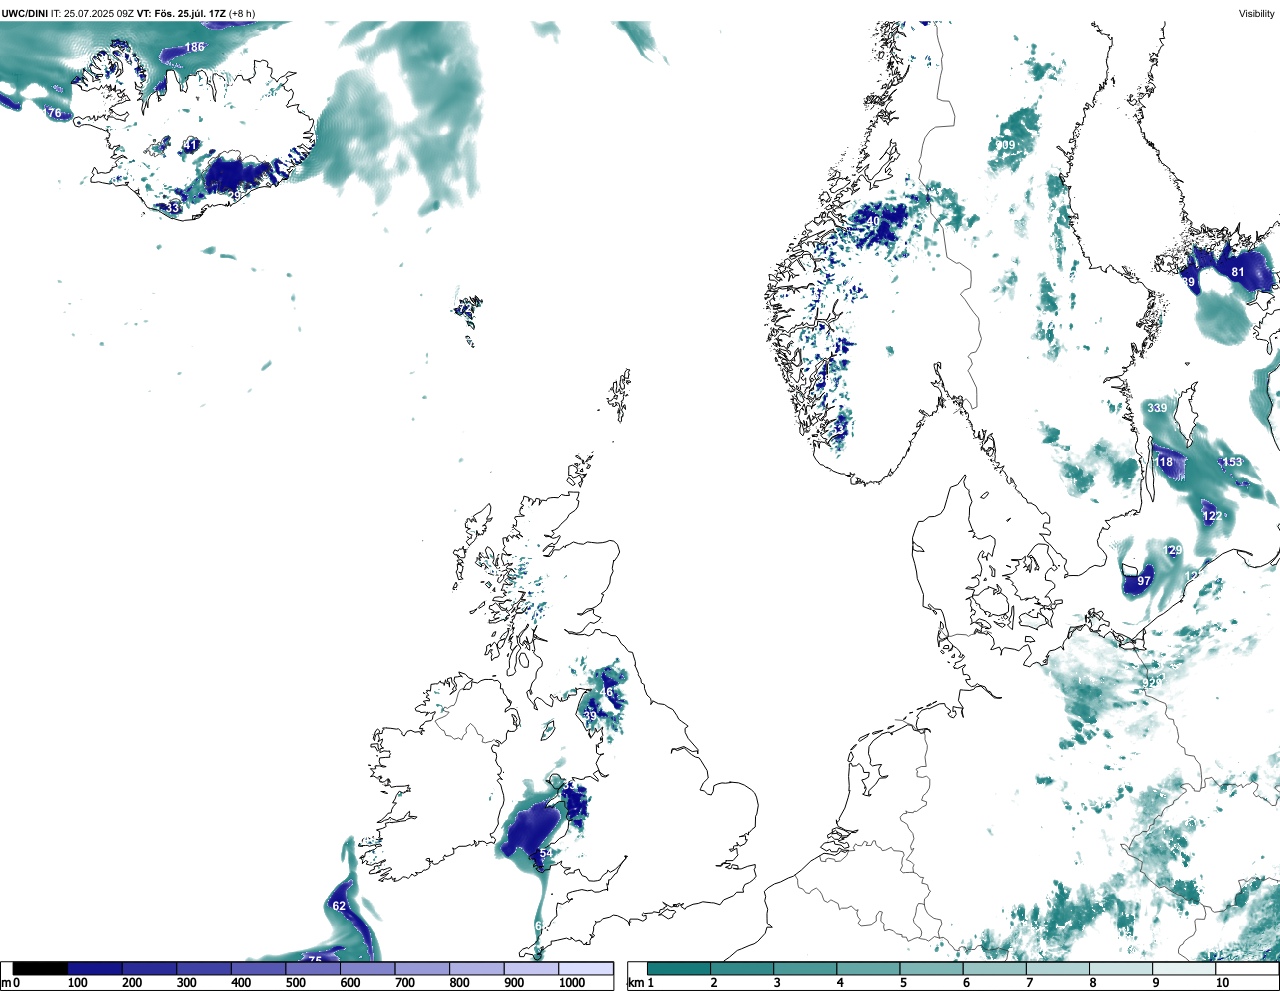Select the 2–3 km legend swatch
This screenshot has width=1280, height=991.
coord(742,968)
